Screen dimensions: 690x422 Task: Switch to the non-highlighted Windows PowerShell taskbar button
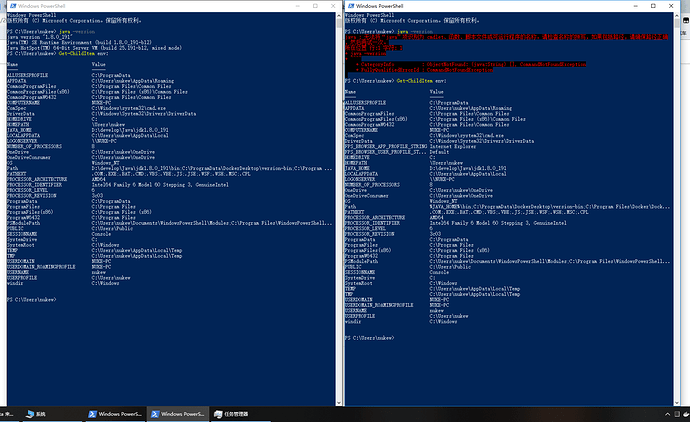(x=115, y=414)
